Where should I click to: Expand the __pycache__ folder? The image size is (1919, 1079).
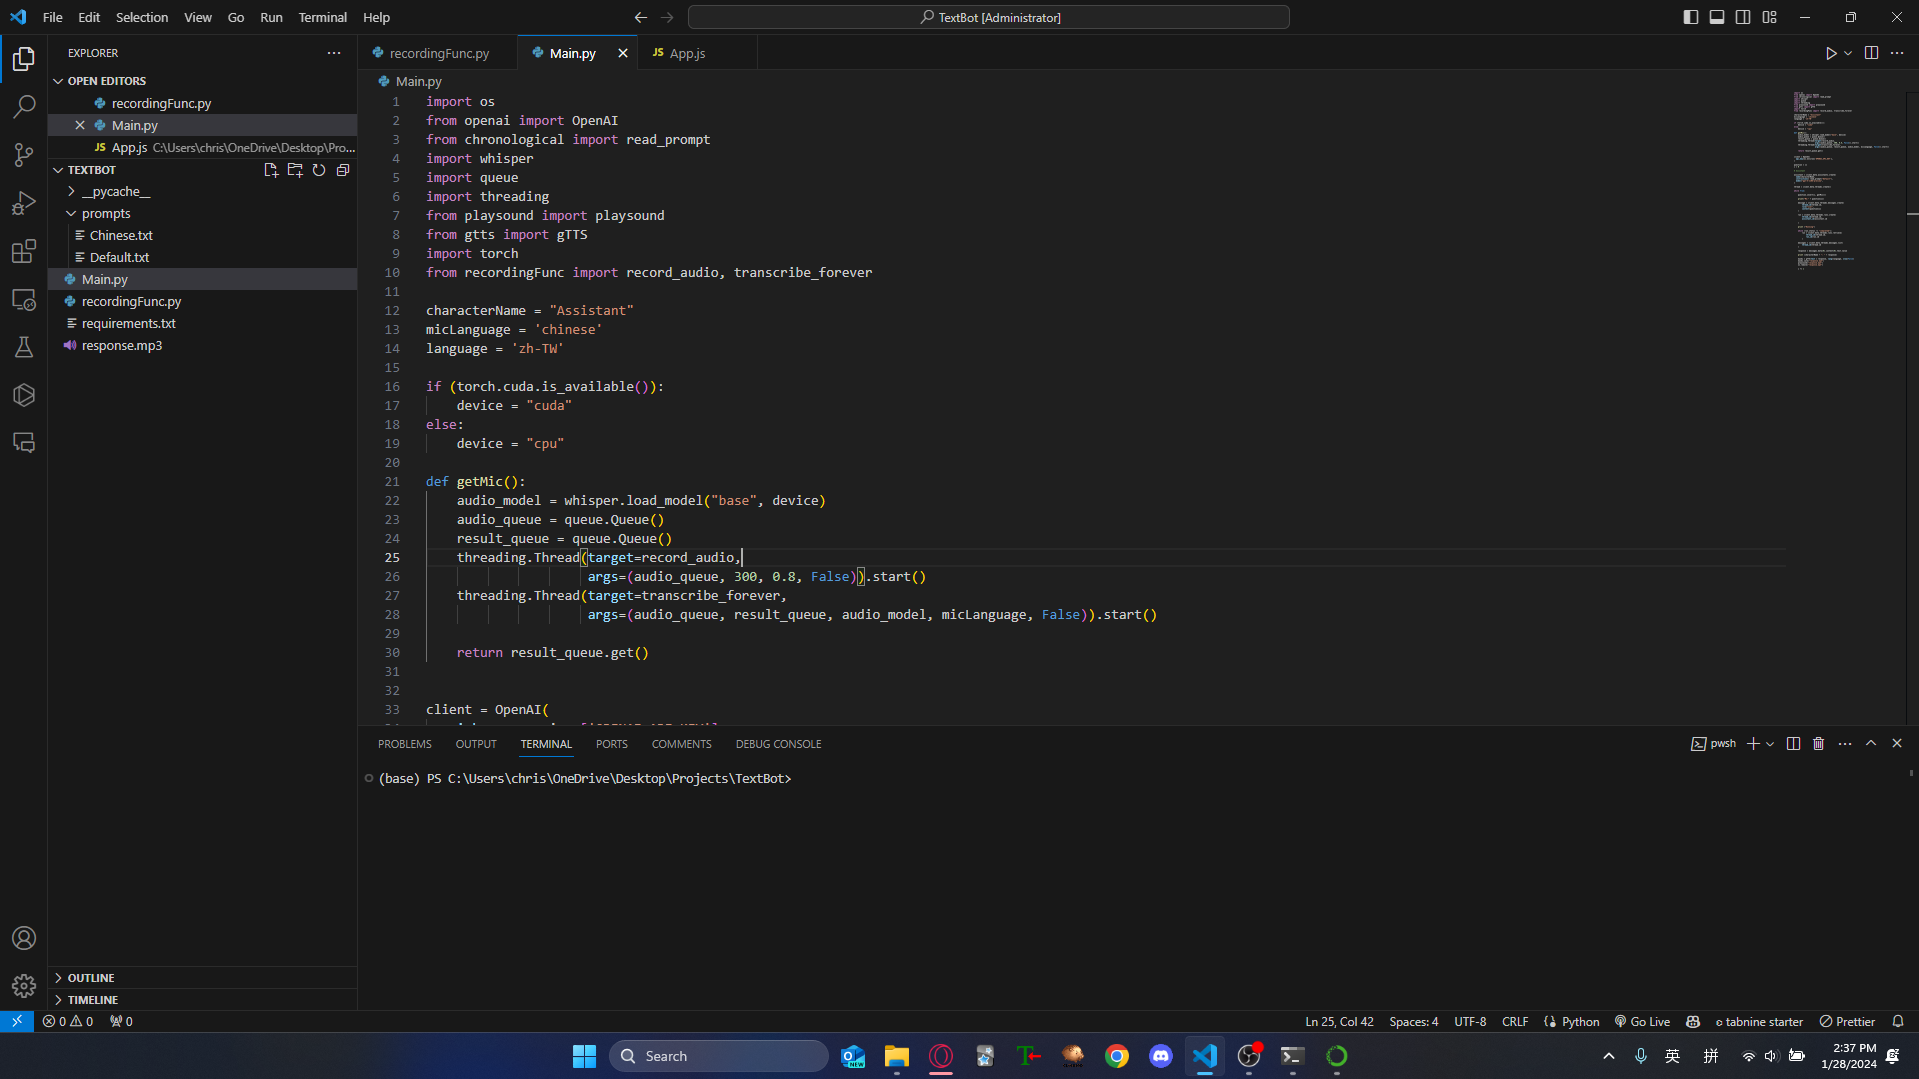click(x=116, y=191)
